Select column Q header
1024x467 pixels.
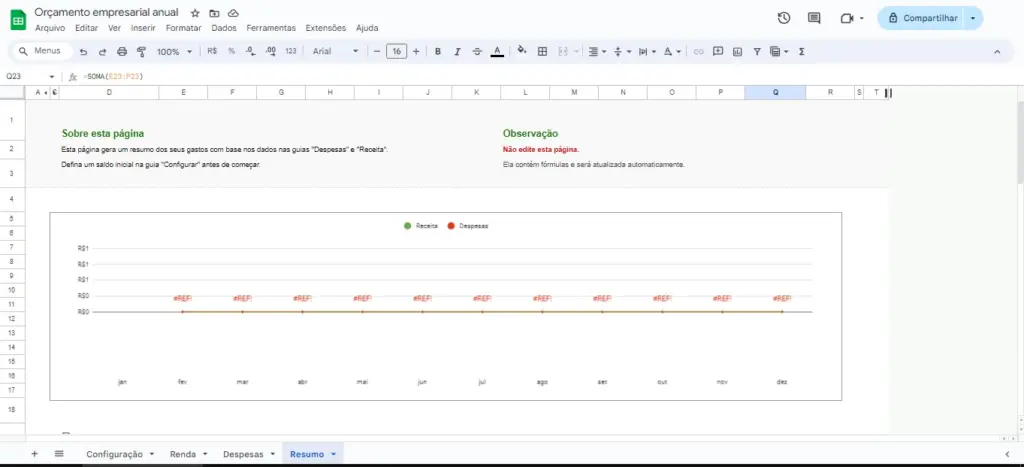click(775, 93)
